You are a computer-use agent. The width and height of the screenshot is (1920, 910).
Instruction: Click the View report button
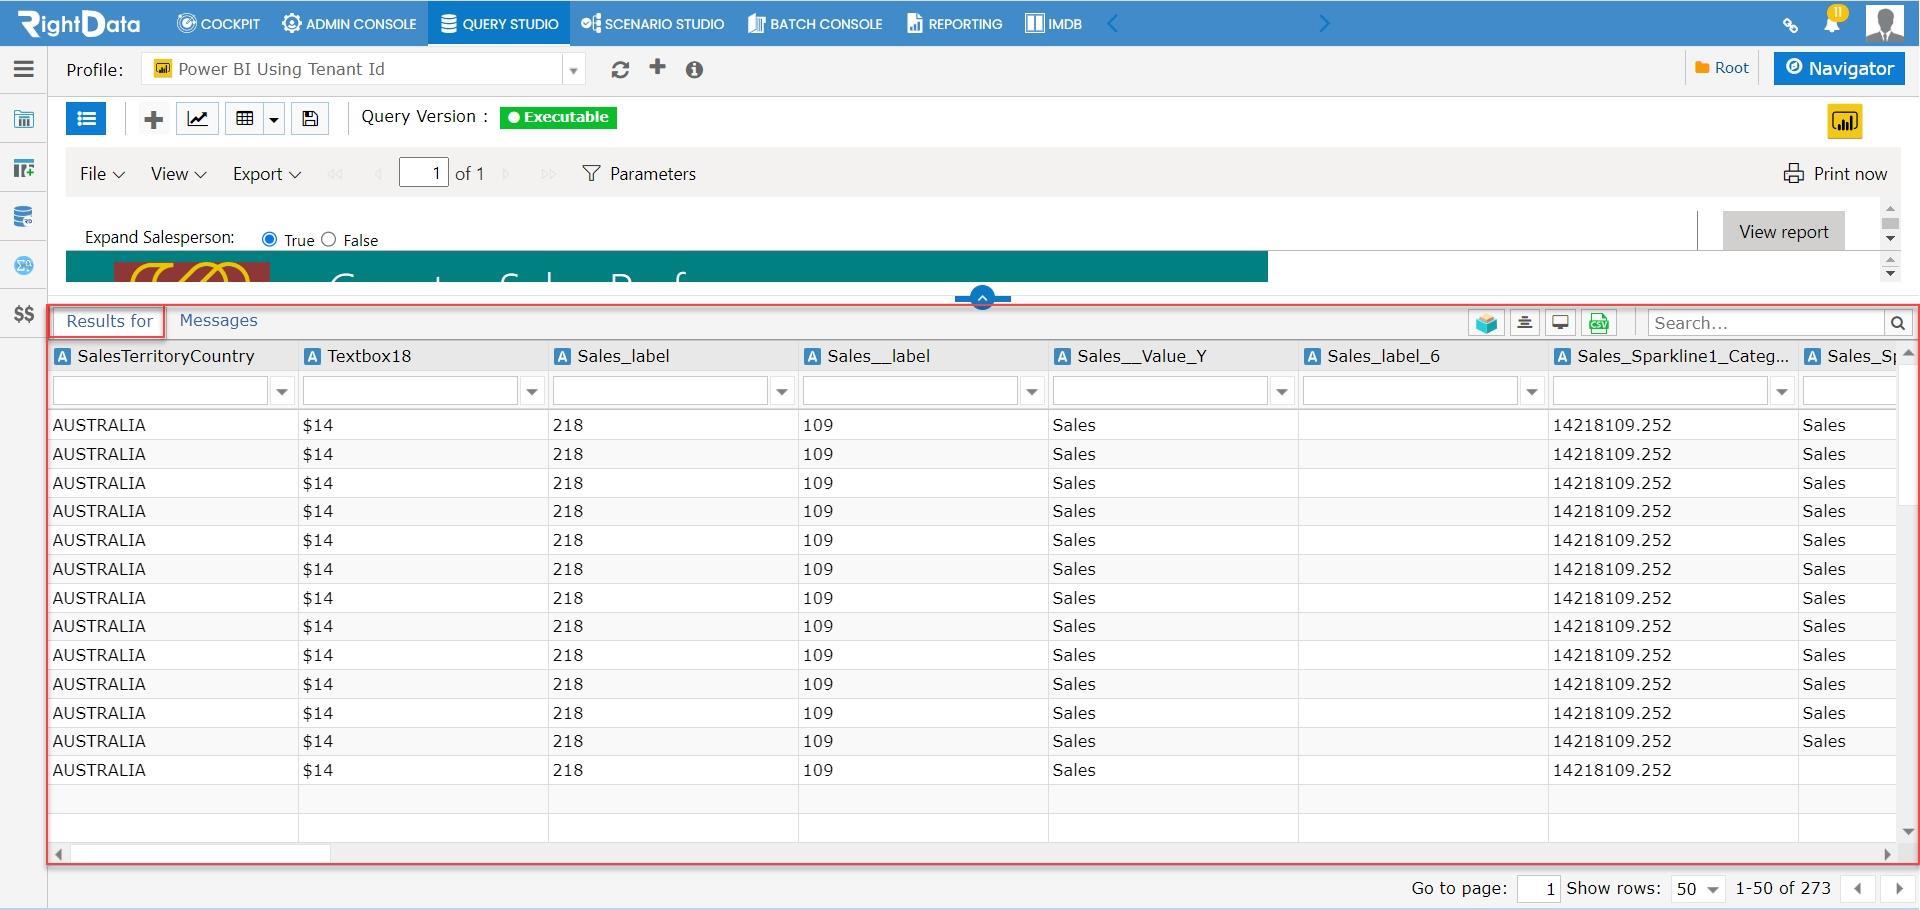click(1783, 232)
